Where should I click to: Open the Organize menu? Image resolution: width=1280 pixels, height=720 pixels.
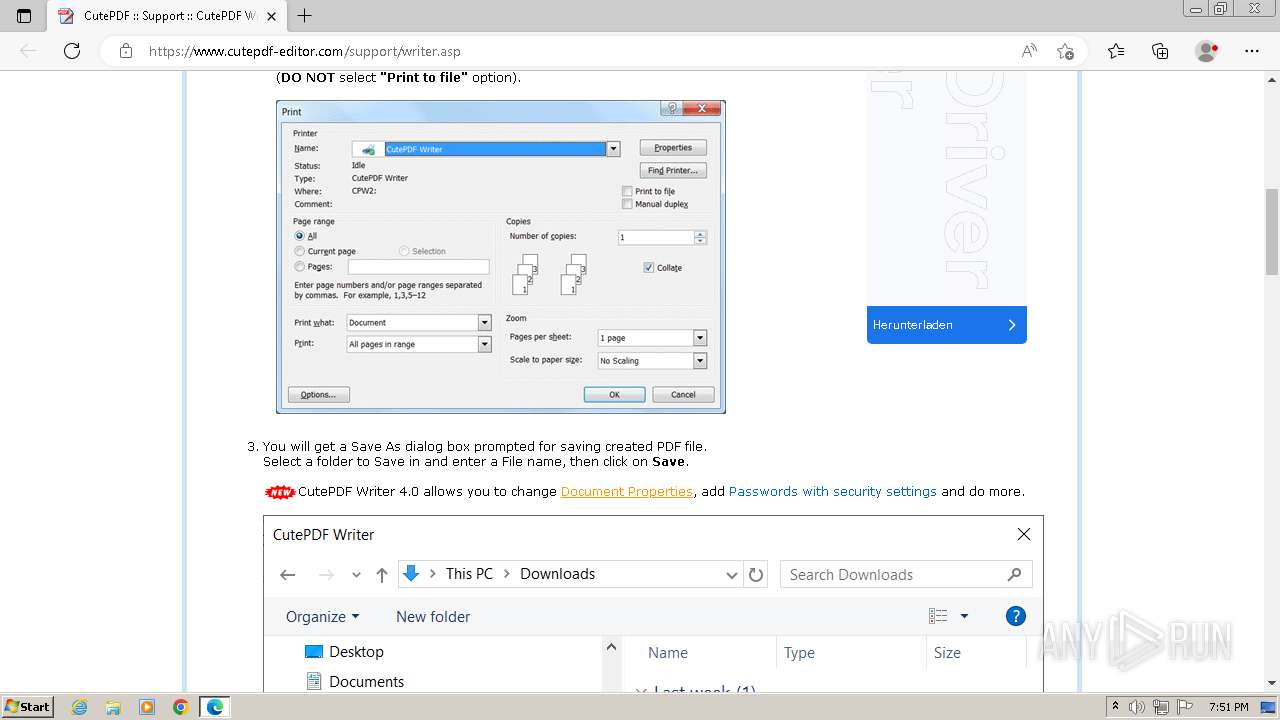(x=322, y=617)
